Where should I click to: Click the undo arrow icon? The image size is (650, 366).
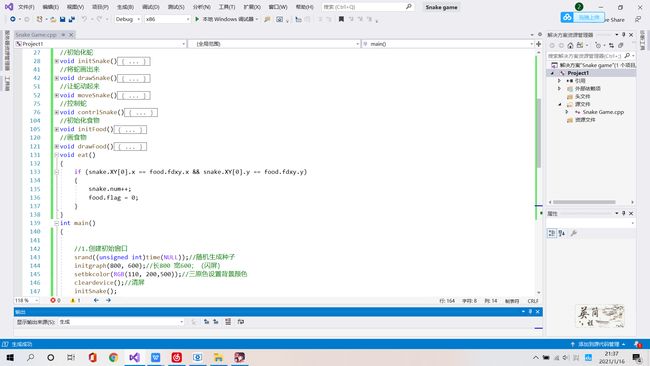click(84, 19)
